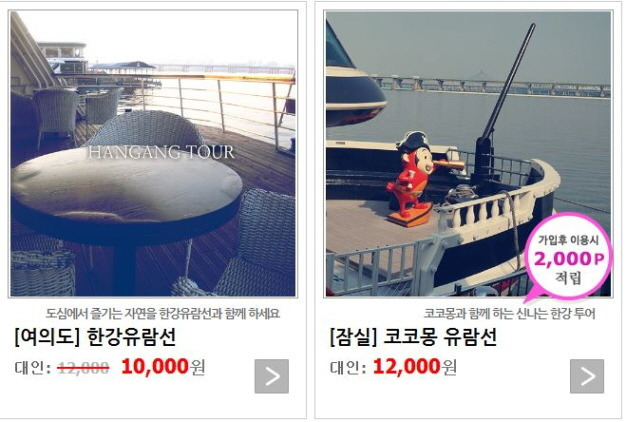Open the [잠실] 코코몽 유람선 title link

coord(413,337)
